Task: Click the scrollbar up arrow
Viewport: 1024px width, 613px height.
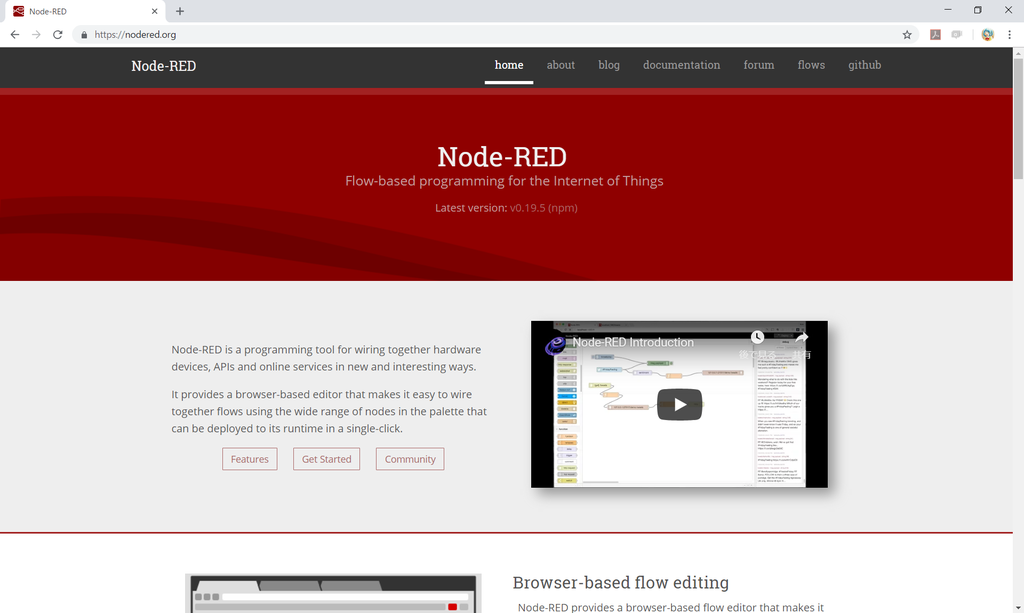Action: click(1018, 53)
